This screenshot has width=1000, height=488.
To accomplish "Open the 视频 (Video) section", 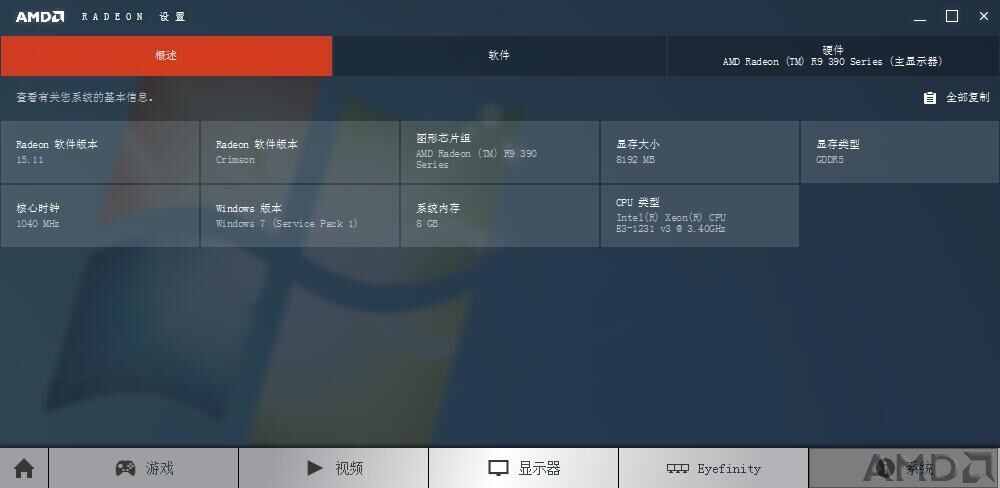I will click(334, 469).
